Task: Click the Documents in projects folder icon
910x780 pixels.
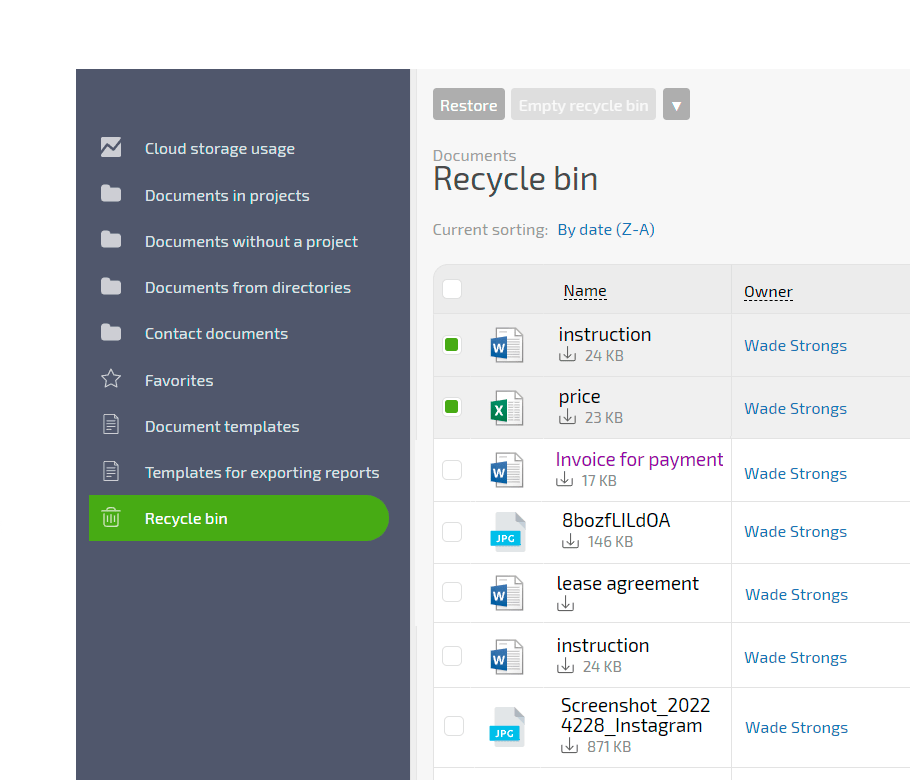Action: point(111,194)
